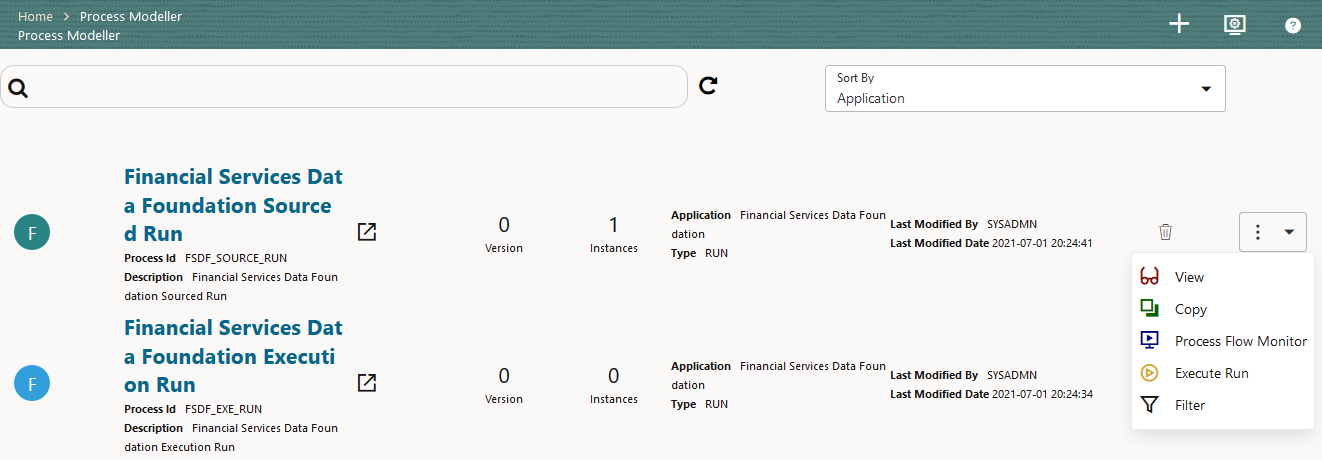This screenshot has height=460, width=1322.
Task: Click the green F avatar of Sourced Run
Action: [32, 233]
